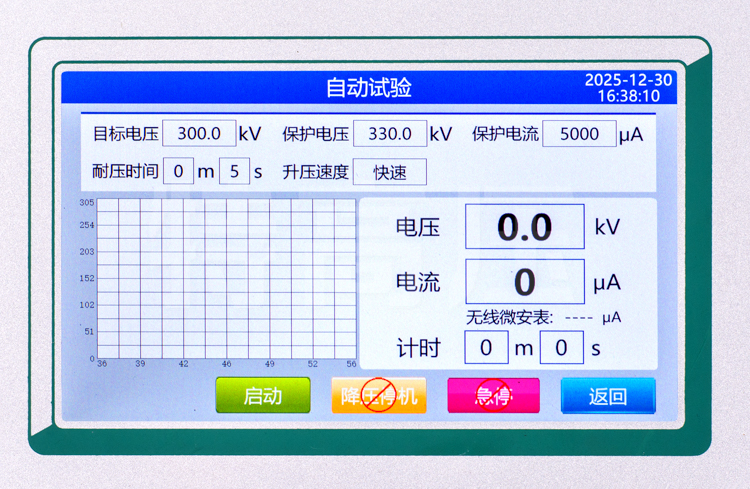Viewport: 750px width, 489px height.
Task: Tap the 自动试验 title in header
Action: 368,88
